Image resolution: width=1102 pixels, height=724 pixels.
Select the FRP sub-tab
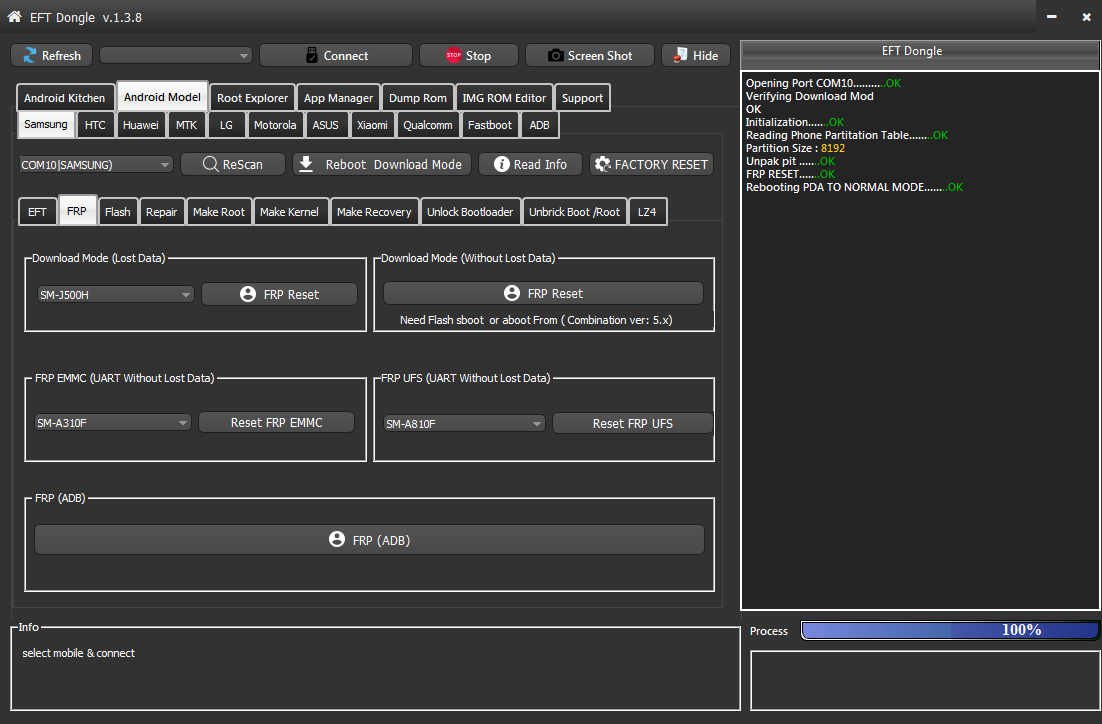pos(77,210)
